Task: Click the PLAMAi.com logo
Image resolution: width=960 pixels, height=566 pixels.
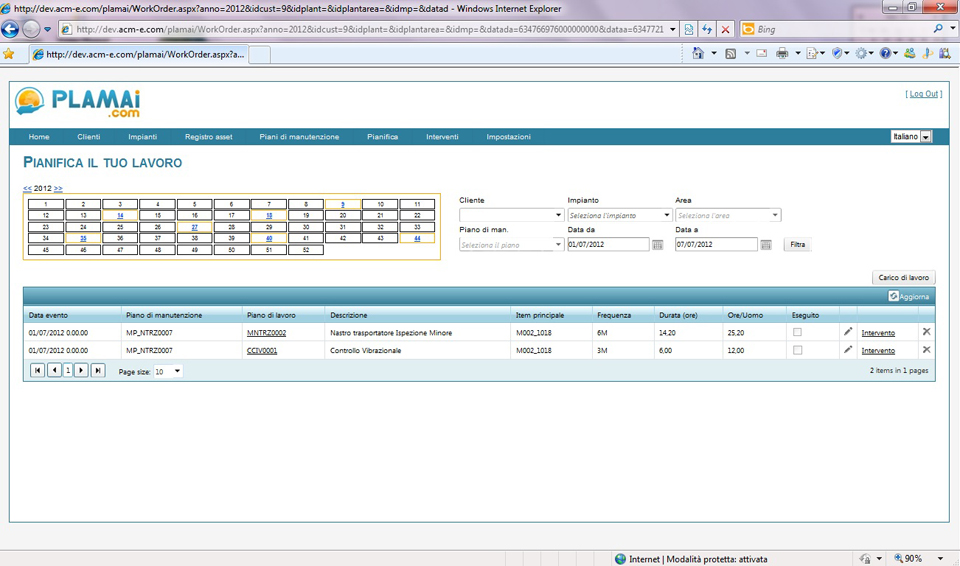Action: click(78, 102)
